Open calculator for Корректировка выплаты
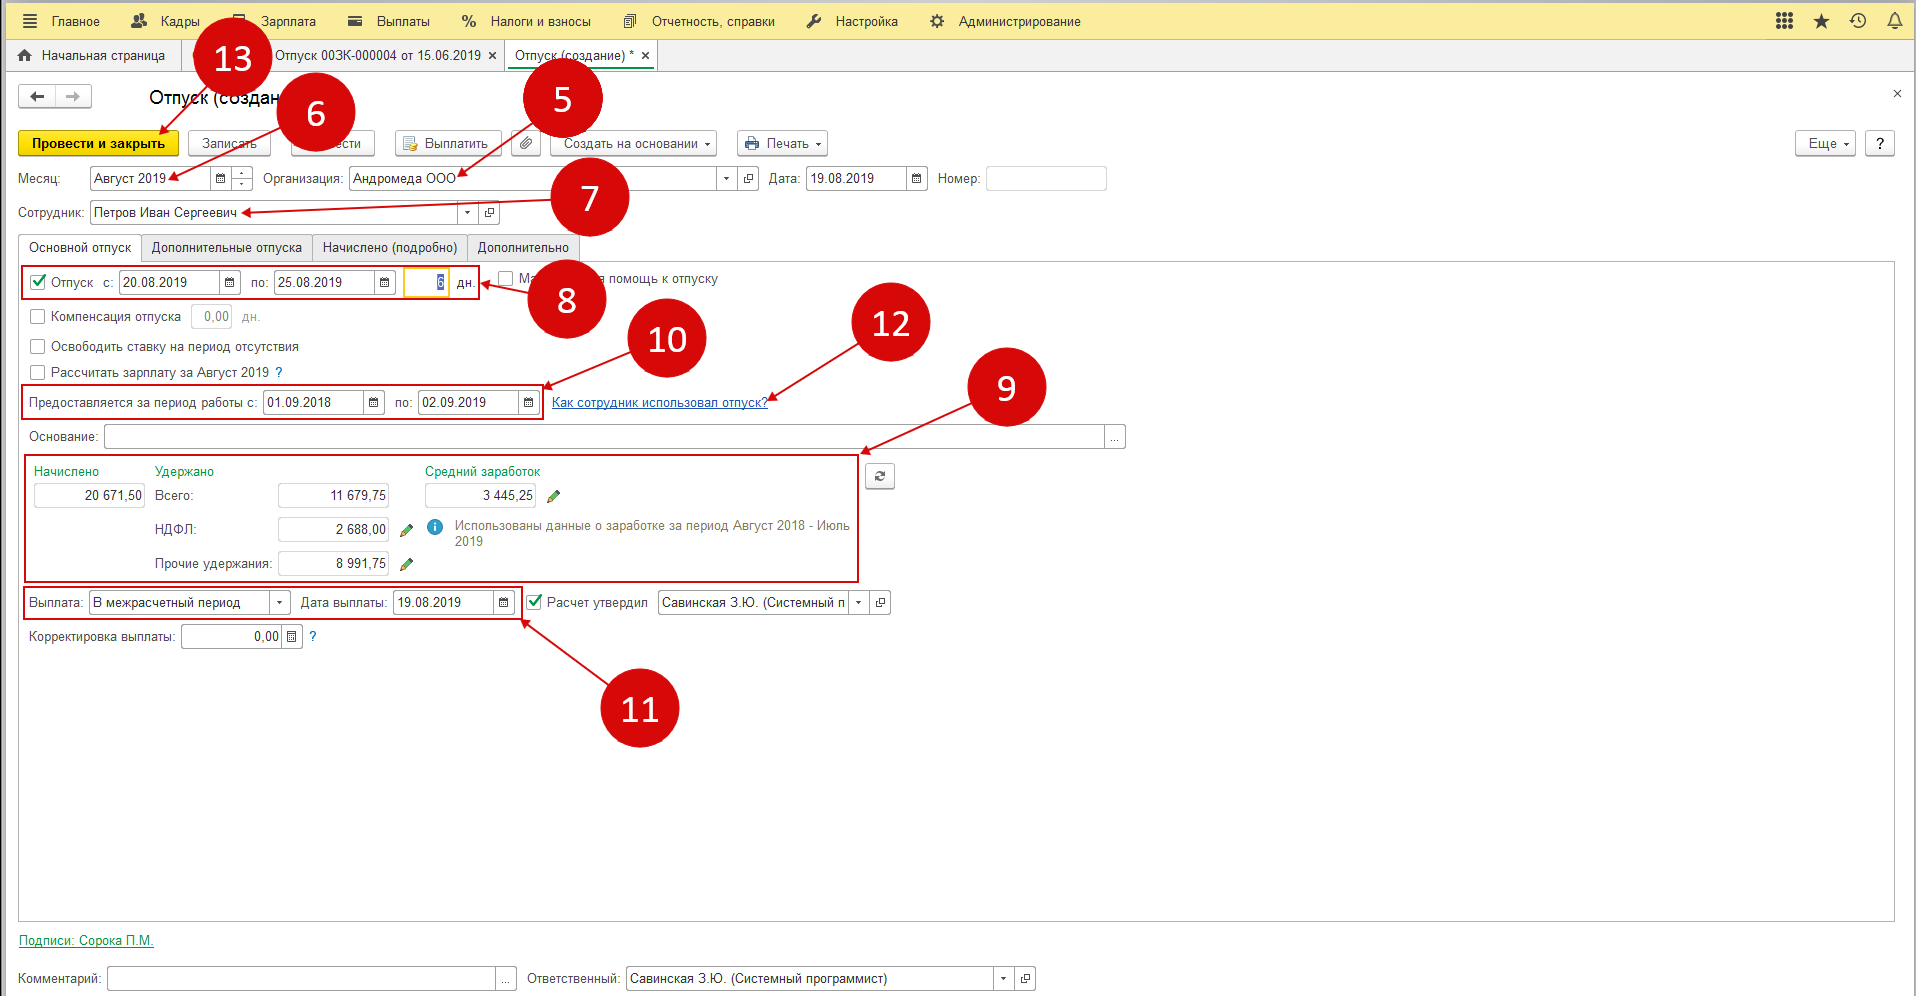1916x996 pixels. click(x=291, y=637)
